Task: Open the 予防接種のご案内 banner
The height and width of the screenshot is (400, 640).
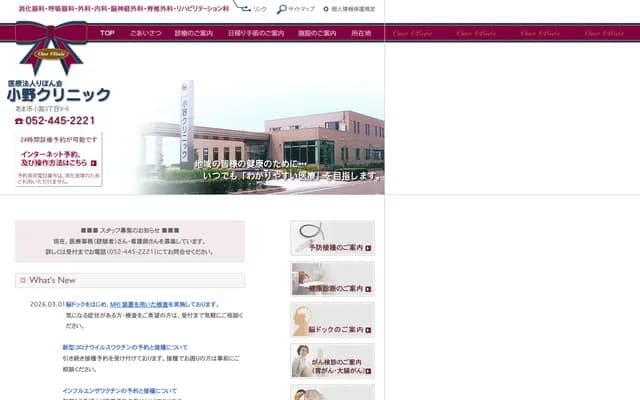Action: coord(332,238)
